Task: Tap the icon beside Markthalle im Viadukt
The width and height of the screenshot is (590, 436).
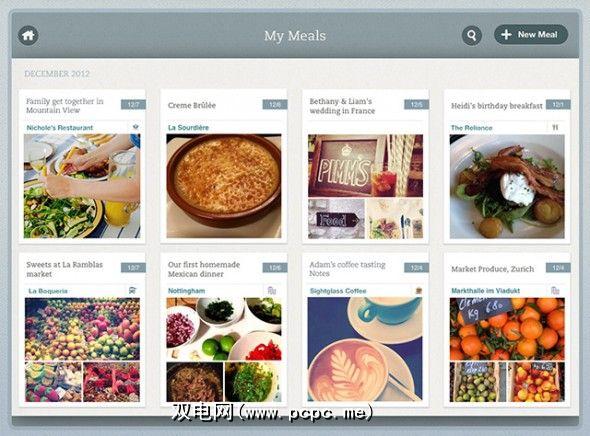Action: [x=555, y=290]
